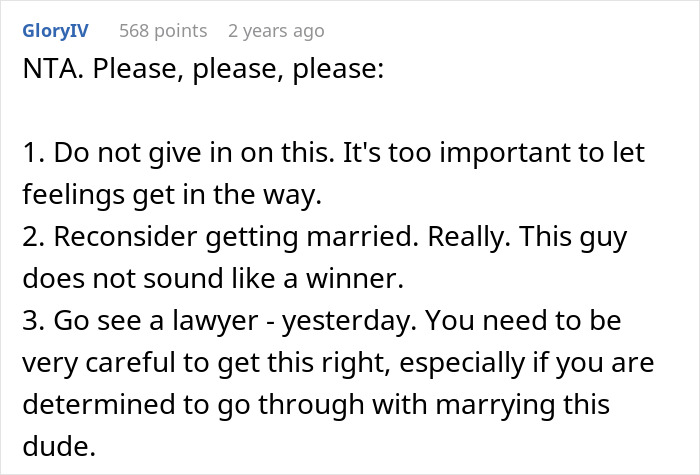700x475 pixels.
Task: Click the word 'winner' in point two
Action: click(x=354, y=279)
